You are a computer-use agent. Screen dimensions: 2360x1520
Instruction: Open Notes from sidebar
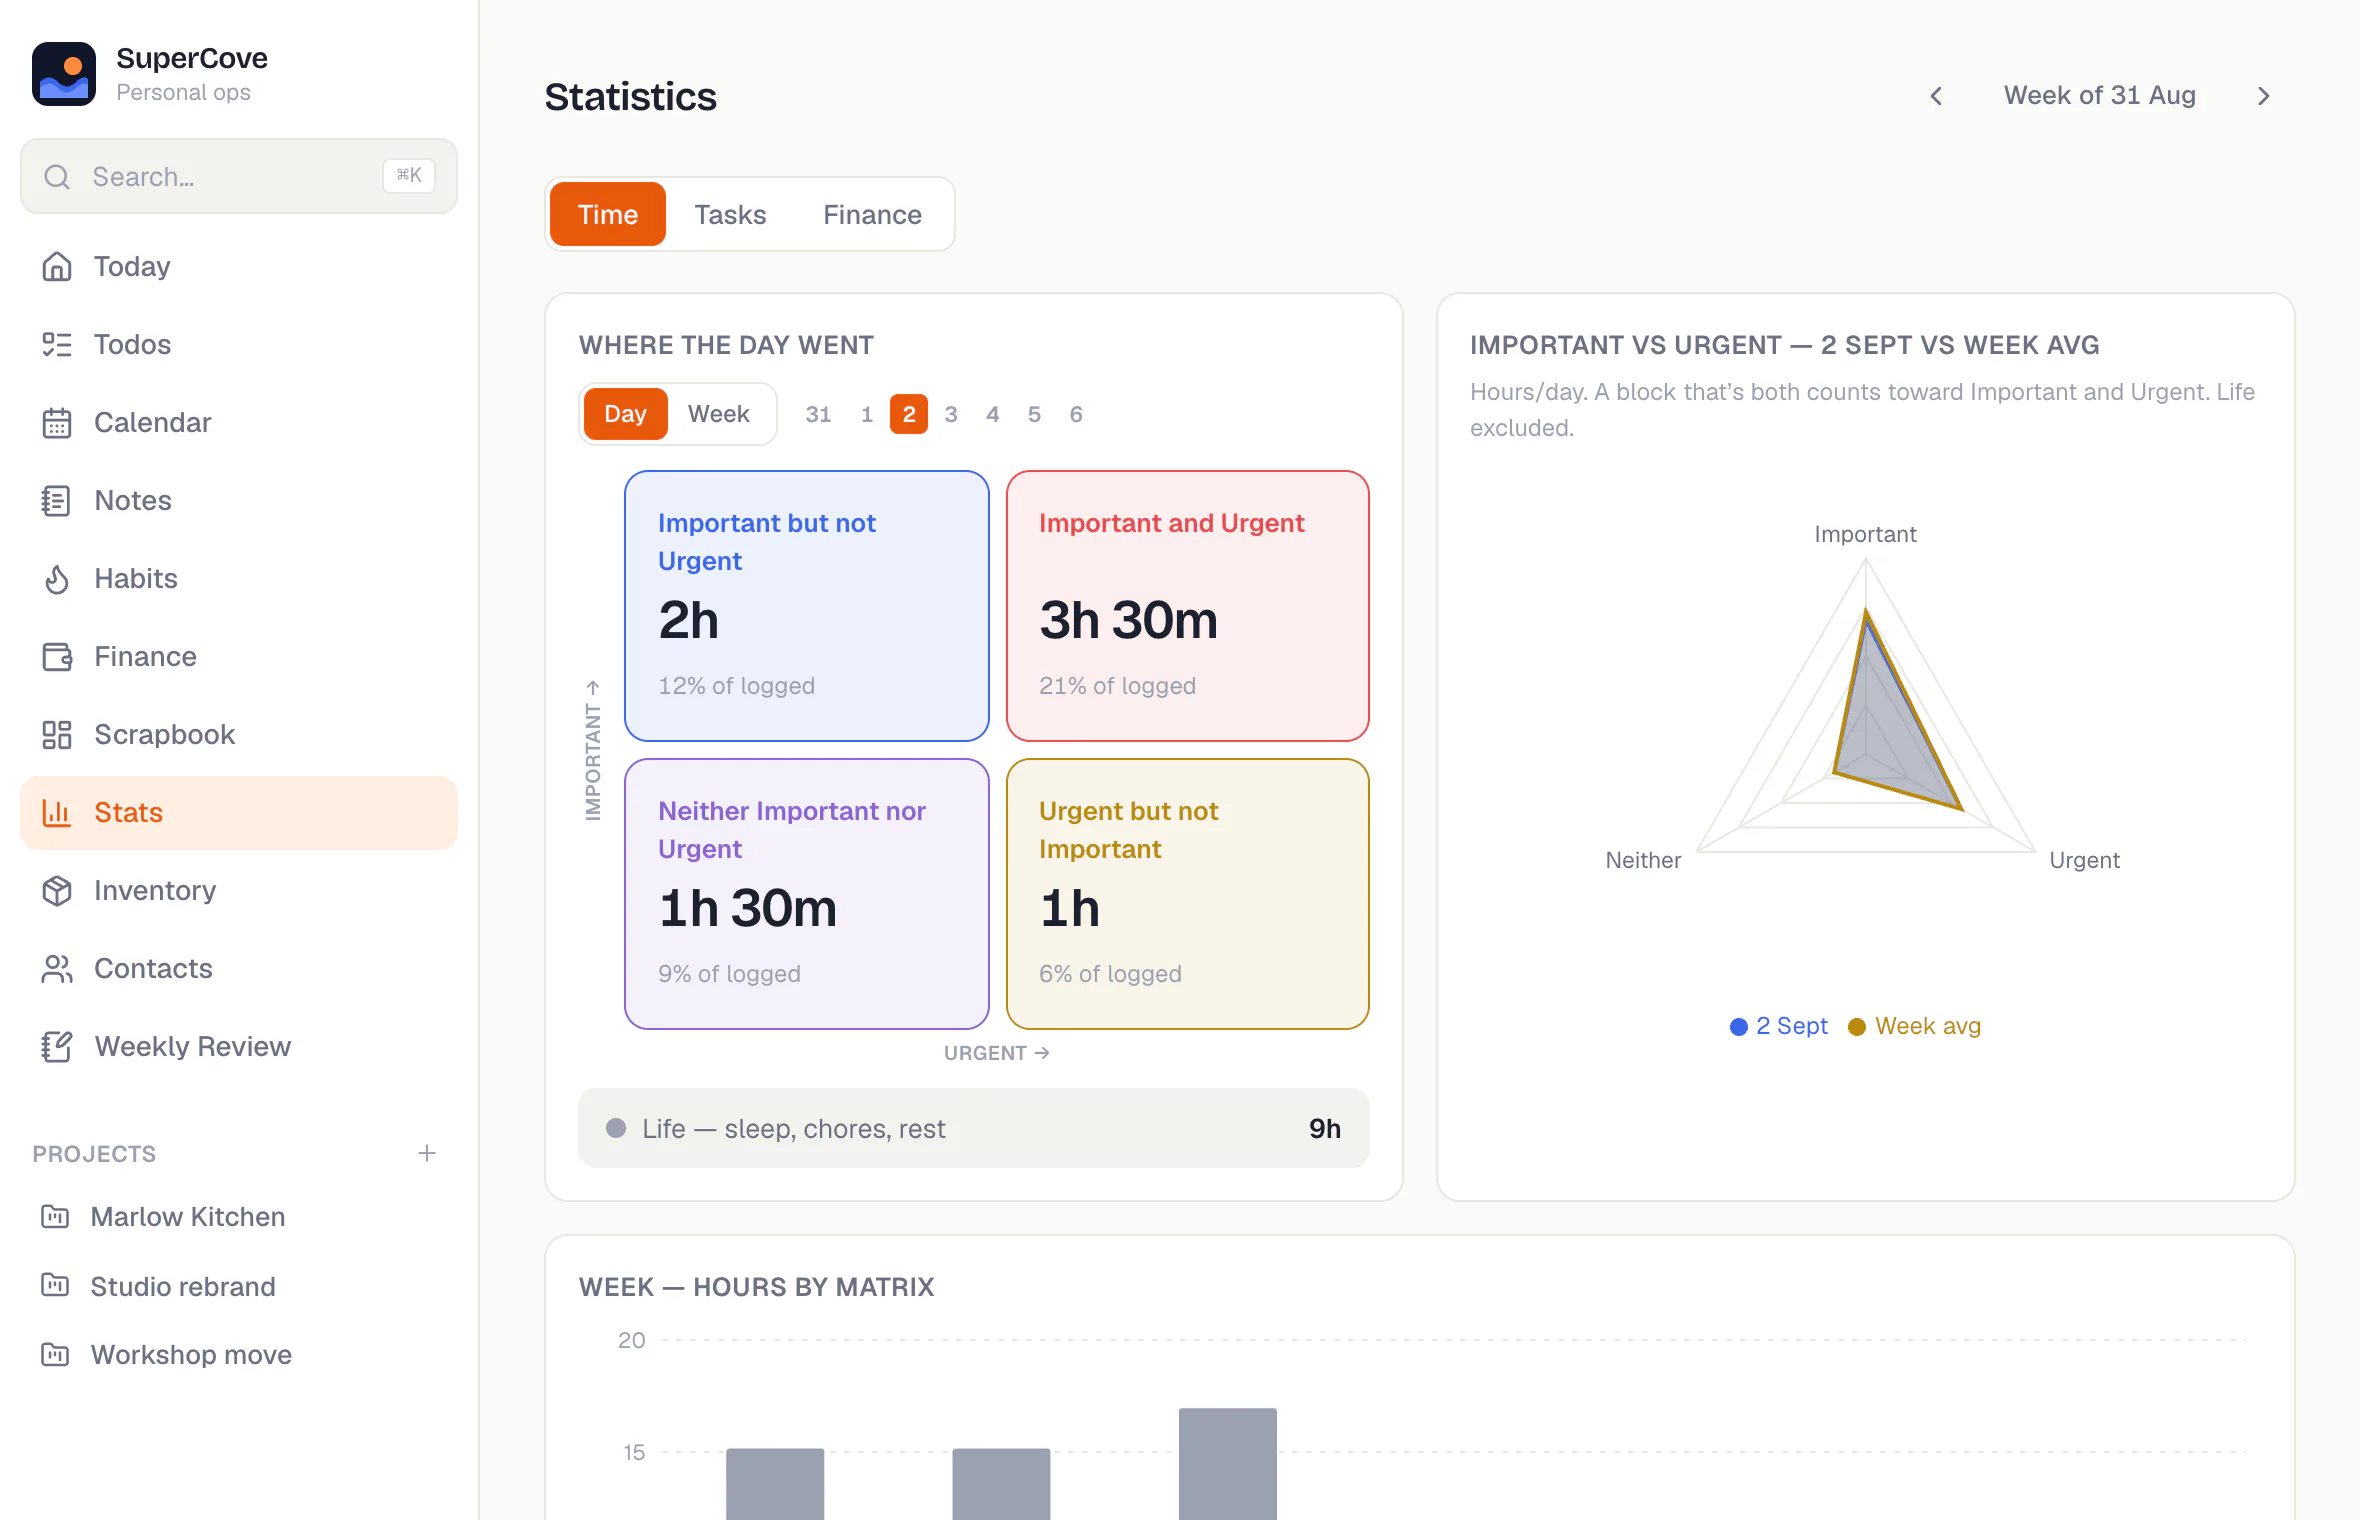coord(239,500)
